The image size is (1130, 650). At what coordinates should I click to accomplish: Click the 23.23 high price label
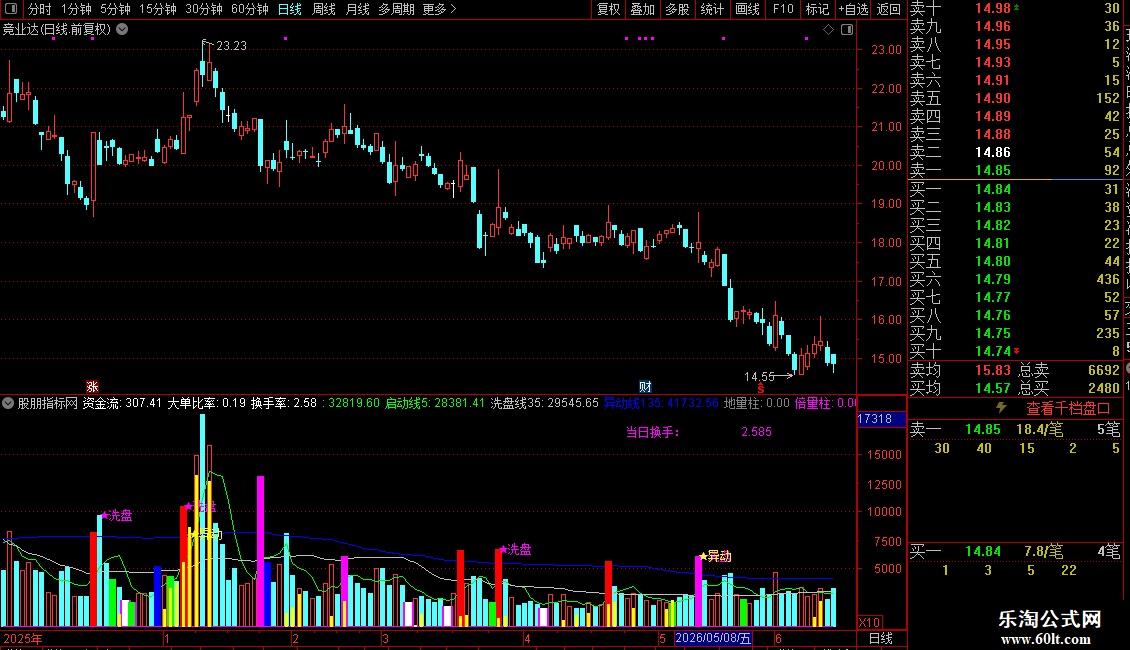tap(231, 45)
